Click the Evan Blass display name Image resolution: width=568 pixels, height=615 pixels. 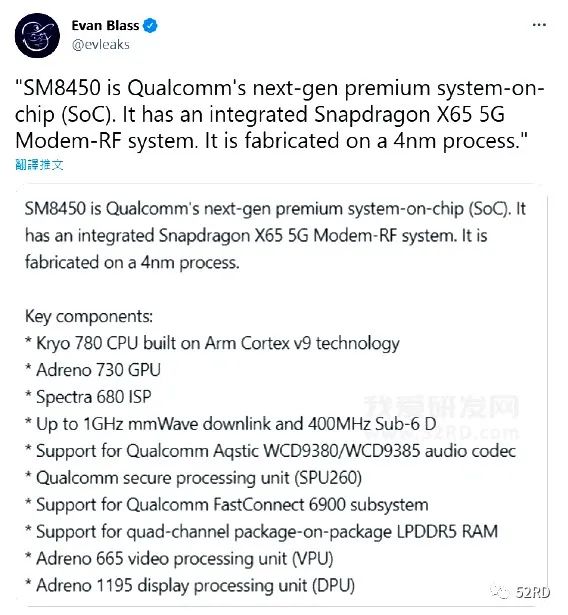click(x=105, y=25)
